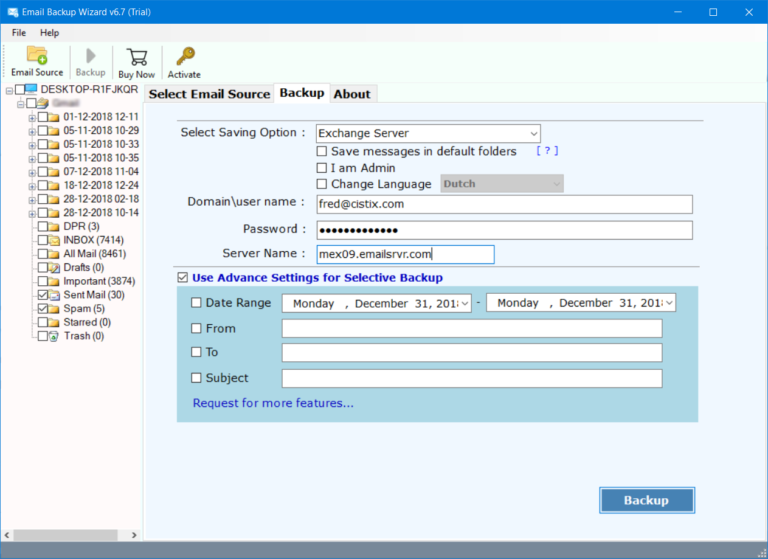768x559 pixels.
Task: Select the INBOX (7414) folder icon
Action: (x=54, y=240)
